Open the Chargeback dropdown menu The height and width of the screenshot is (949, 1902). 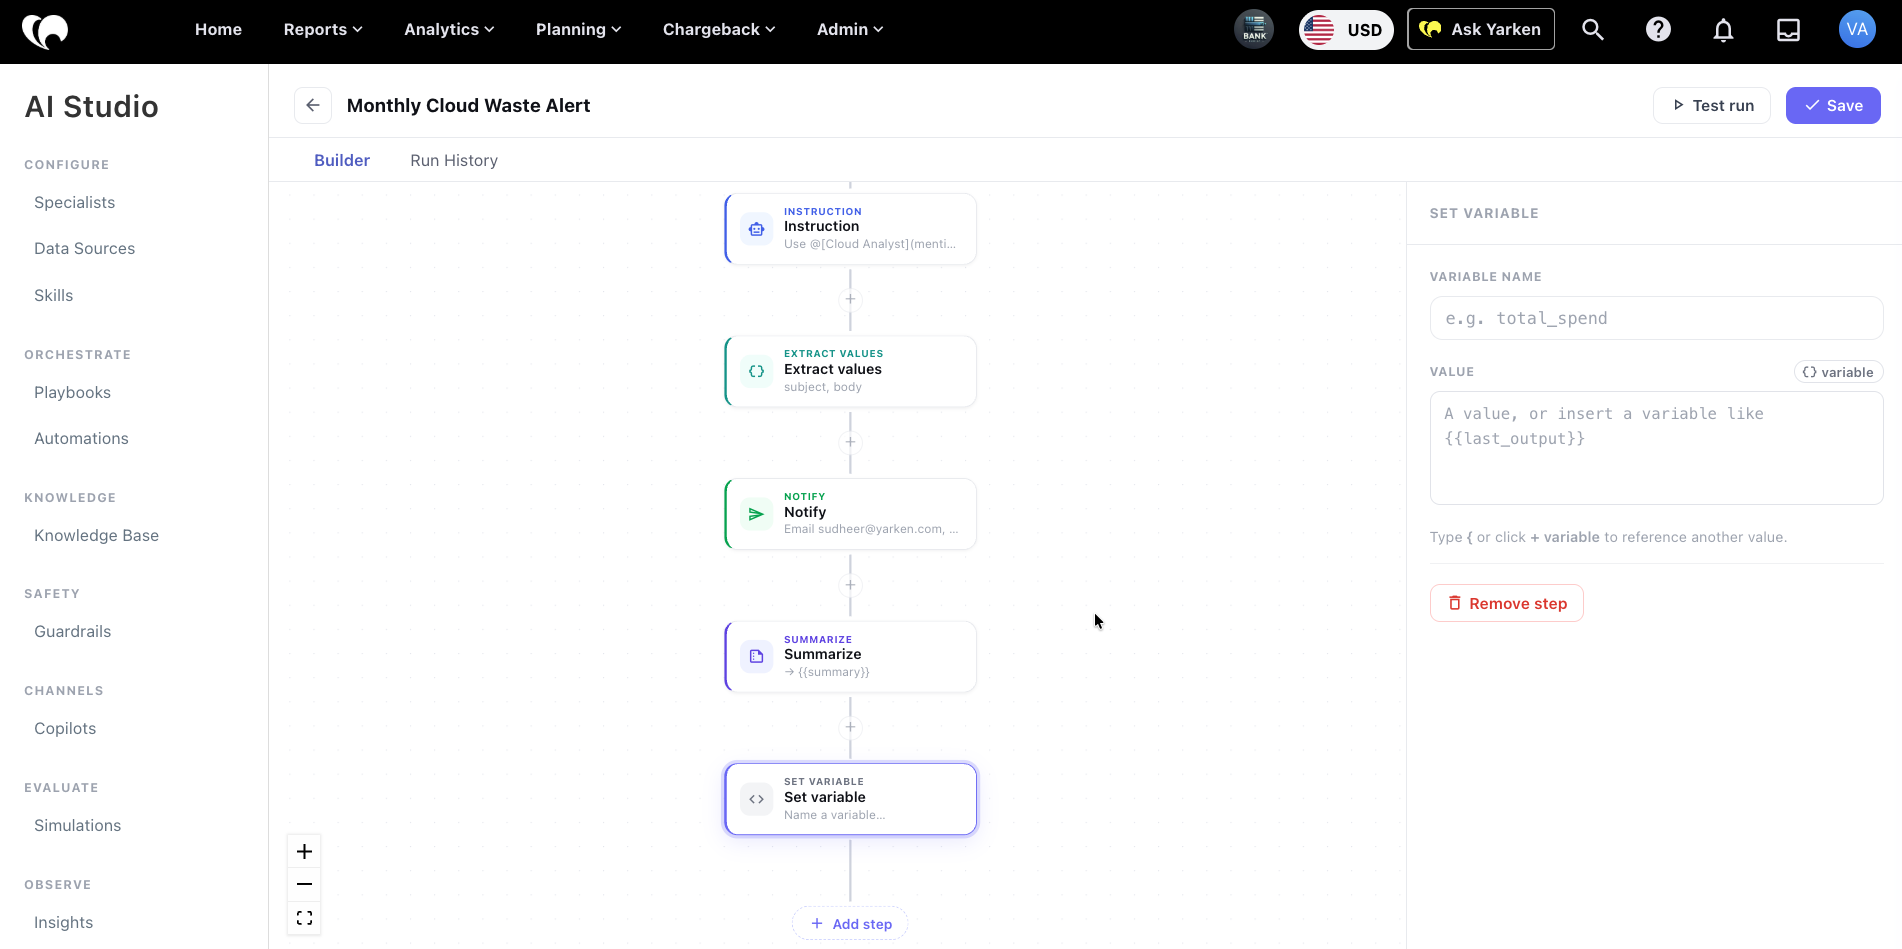pos(719,29)
